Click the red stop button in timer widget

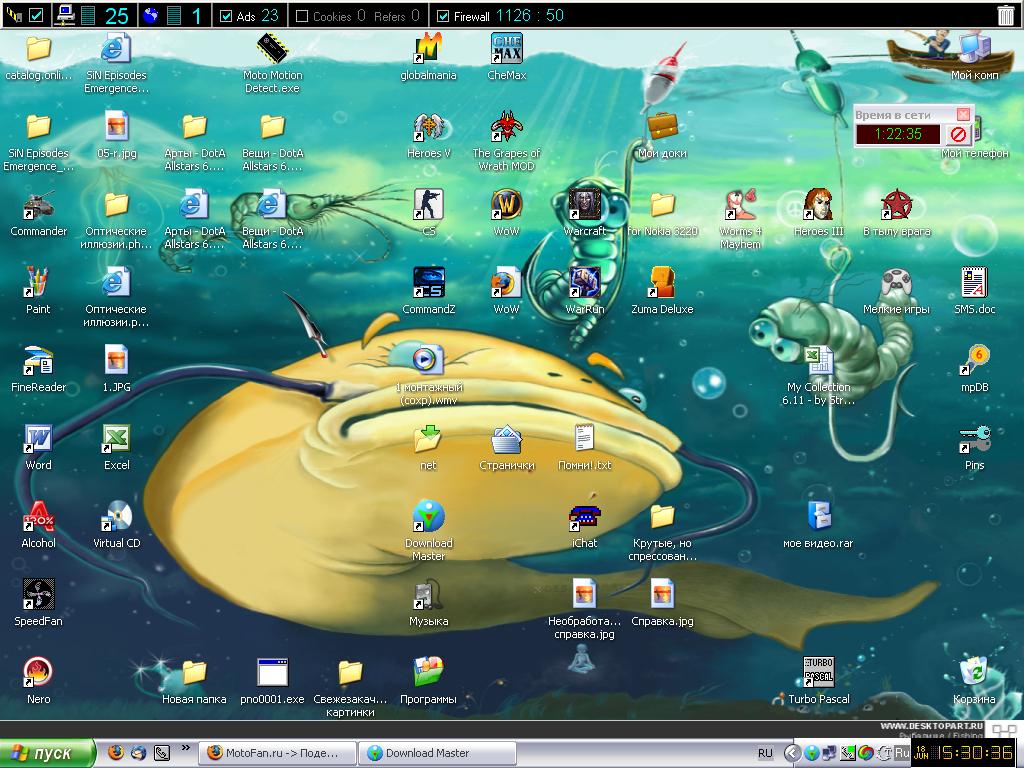(x=958, y=135)
